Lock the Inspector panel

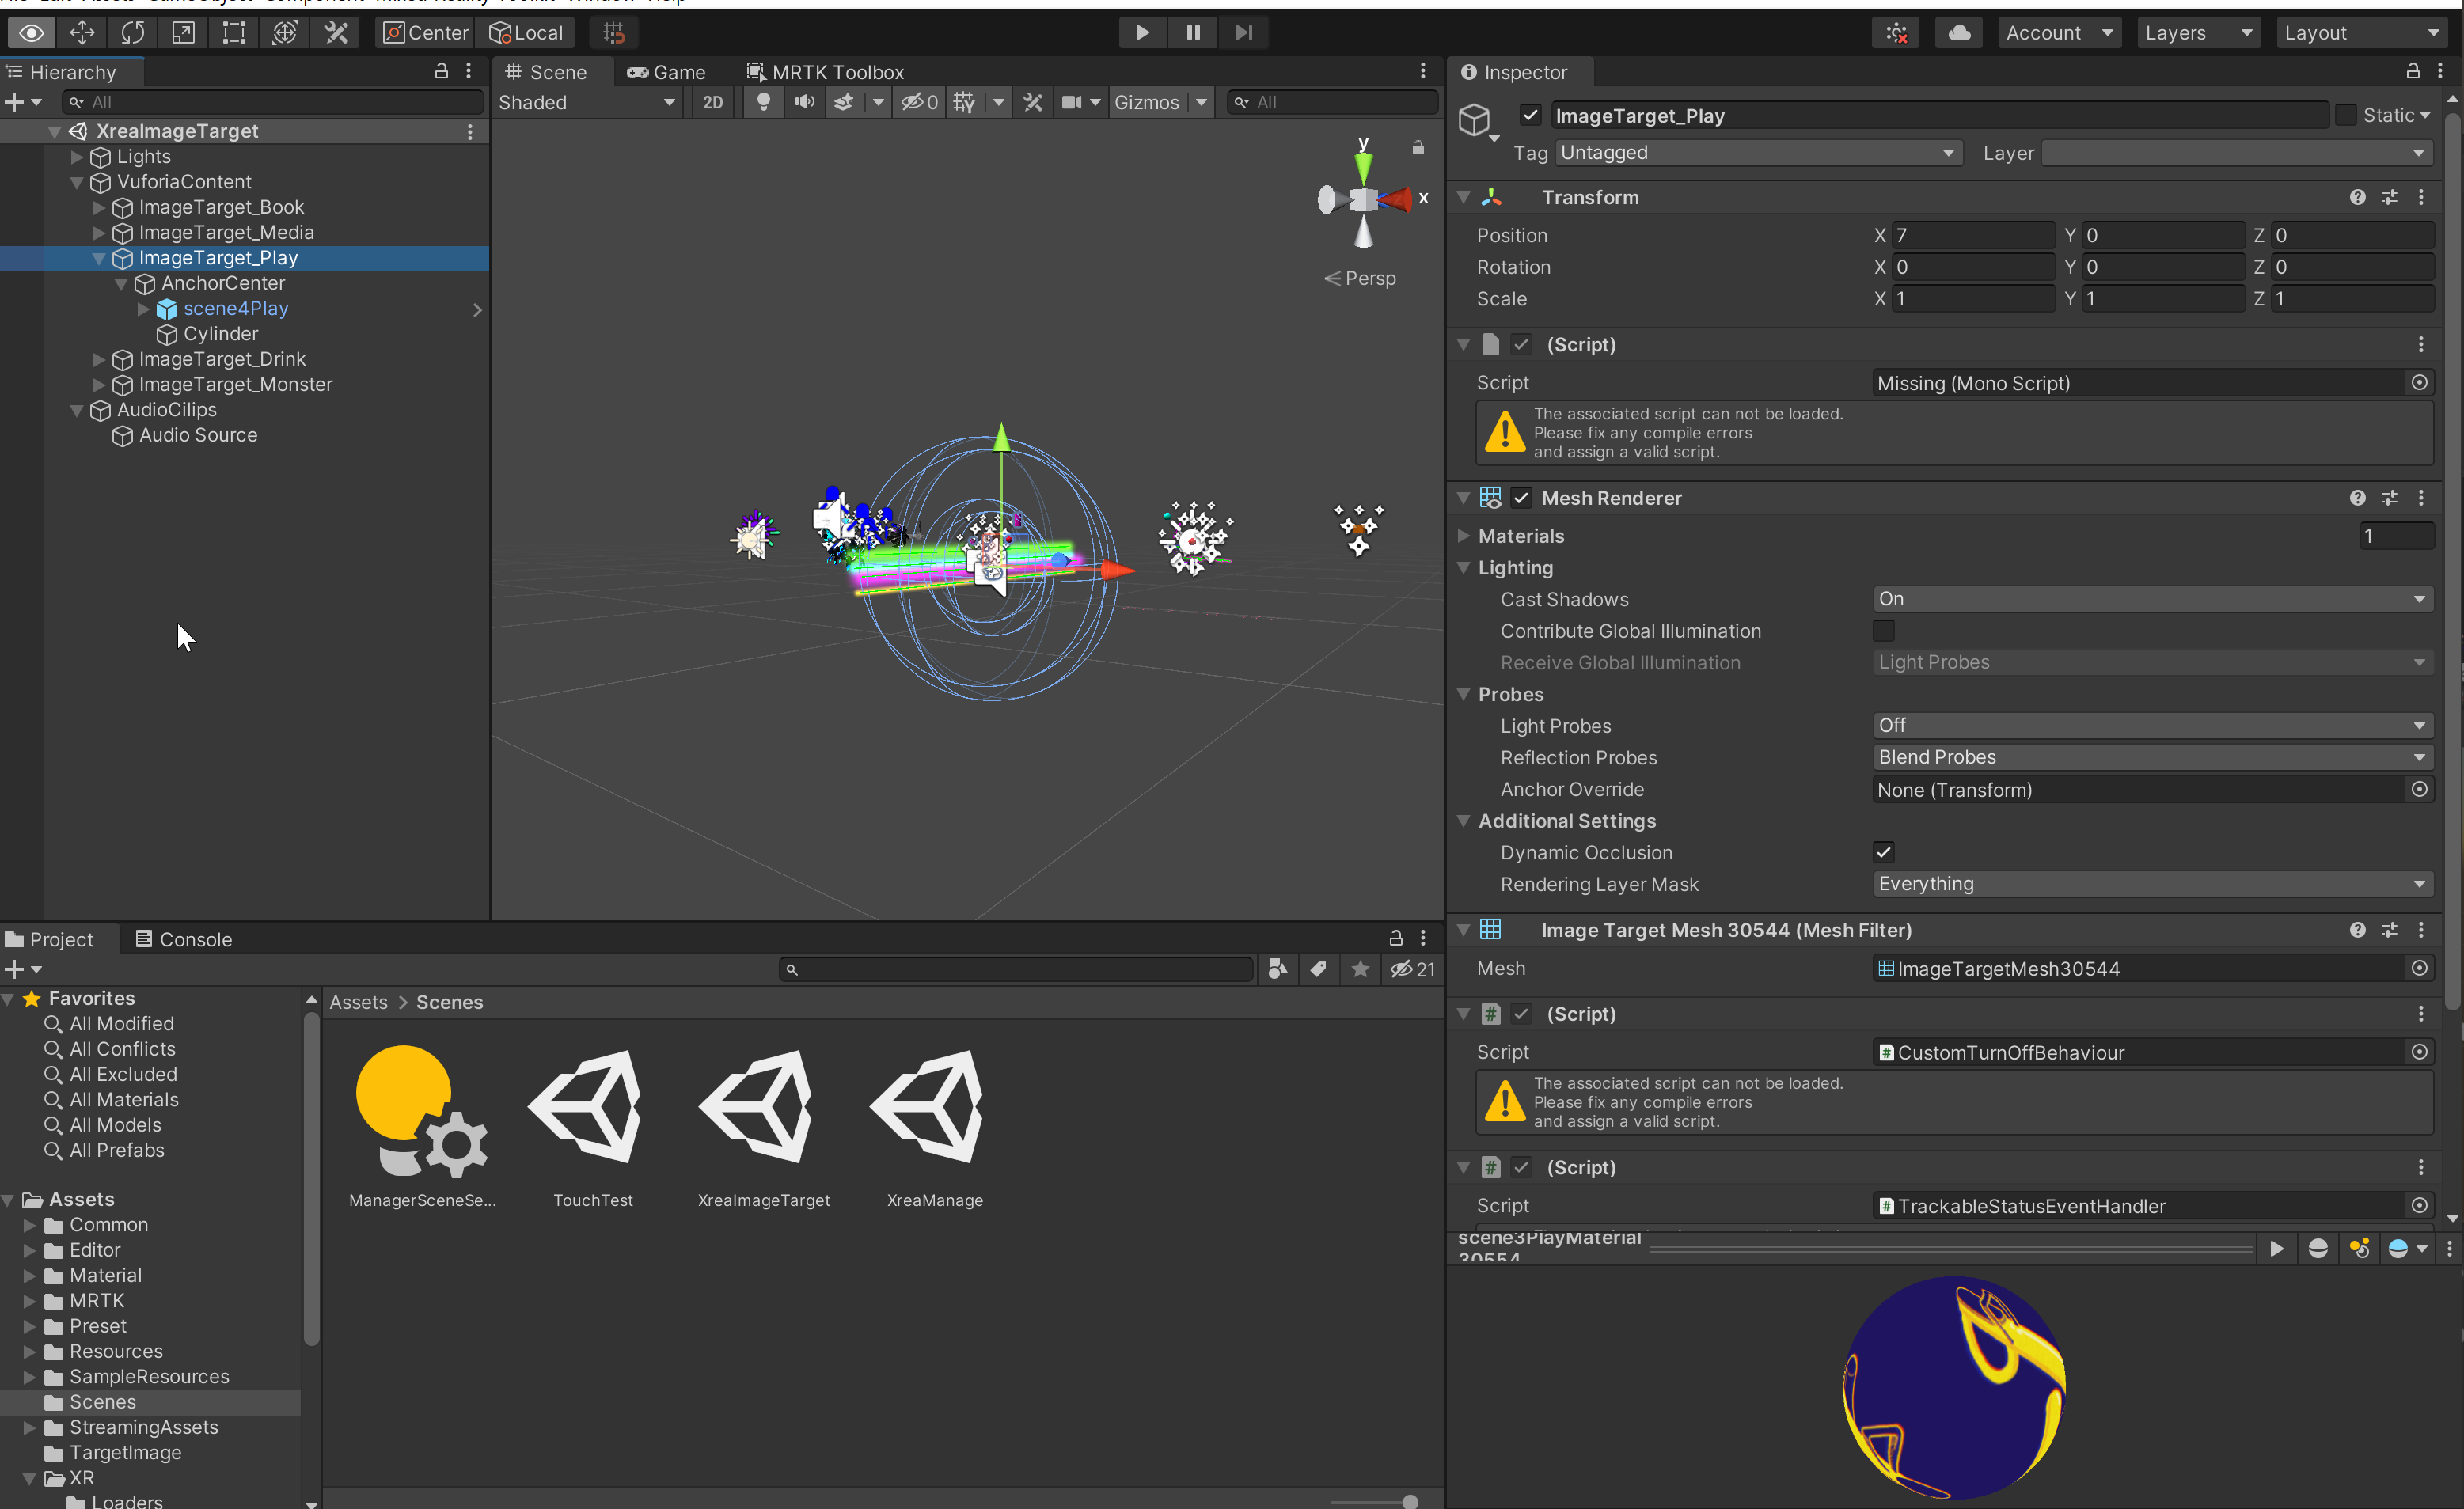pos(2412,71)
